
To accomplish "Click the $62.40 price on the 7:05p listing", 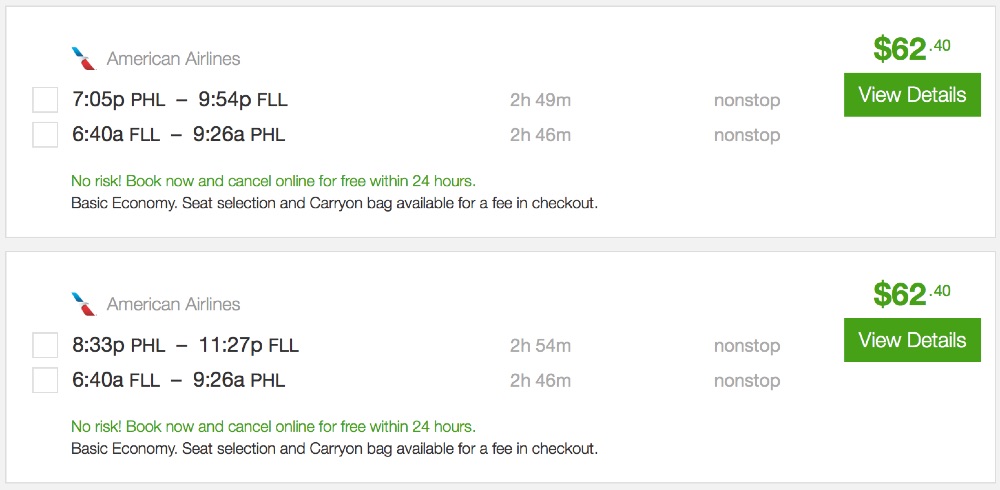I will point(911,48).
